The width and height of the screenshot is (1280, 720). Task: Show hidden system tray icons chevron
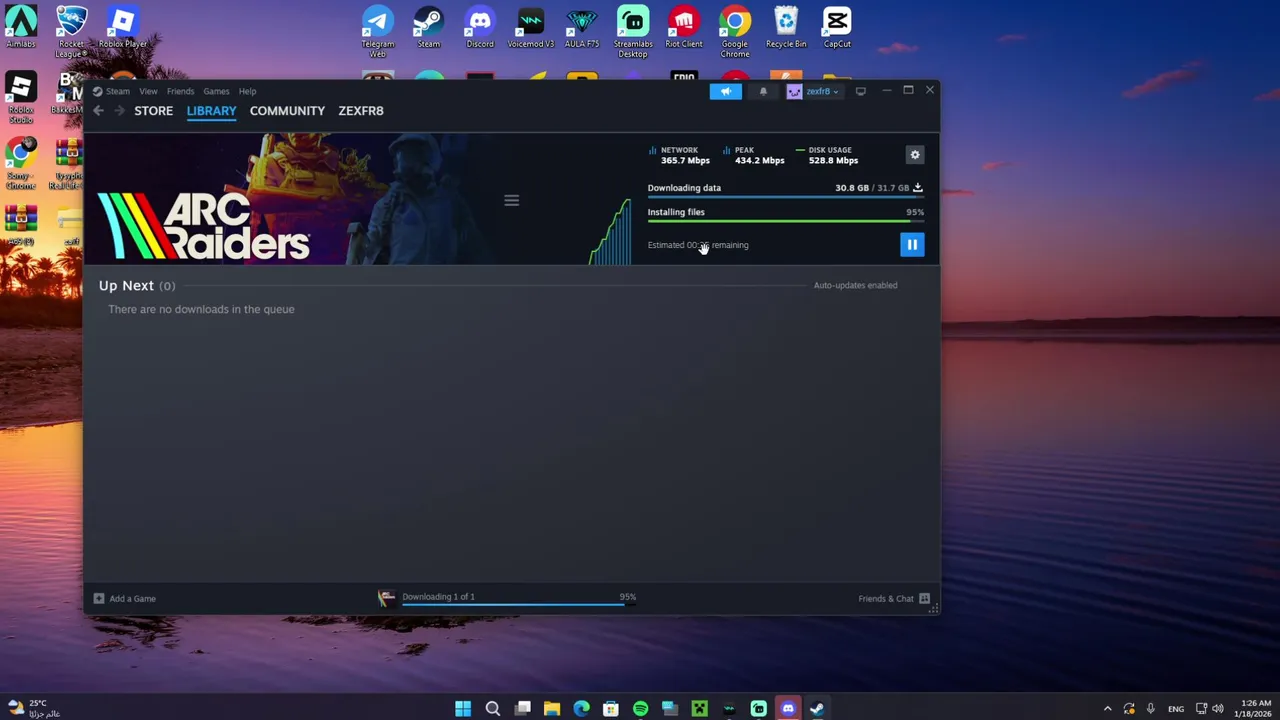(1107, 709)
